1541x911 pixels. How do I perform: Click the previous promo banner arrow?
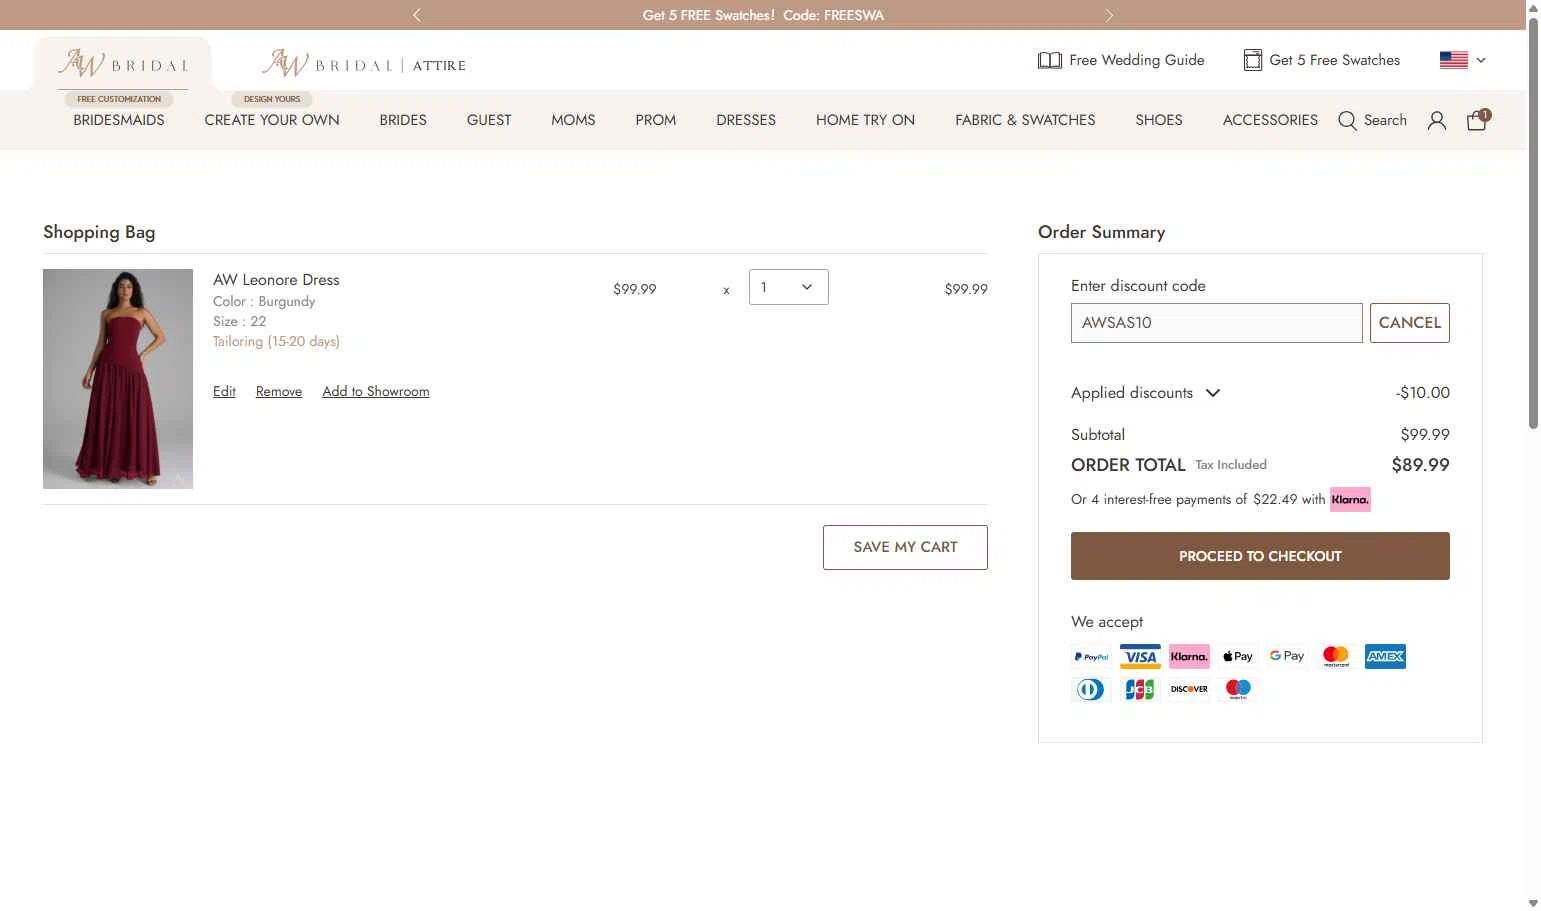tap(417, 15)
